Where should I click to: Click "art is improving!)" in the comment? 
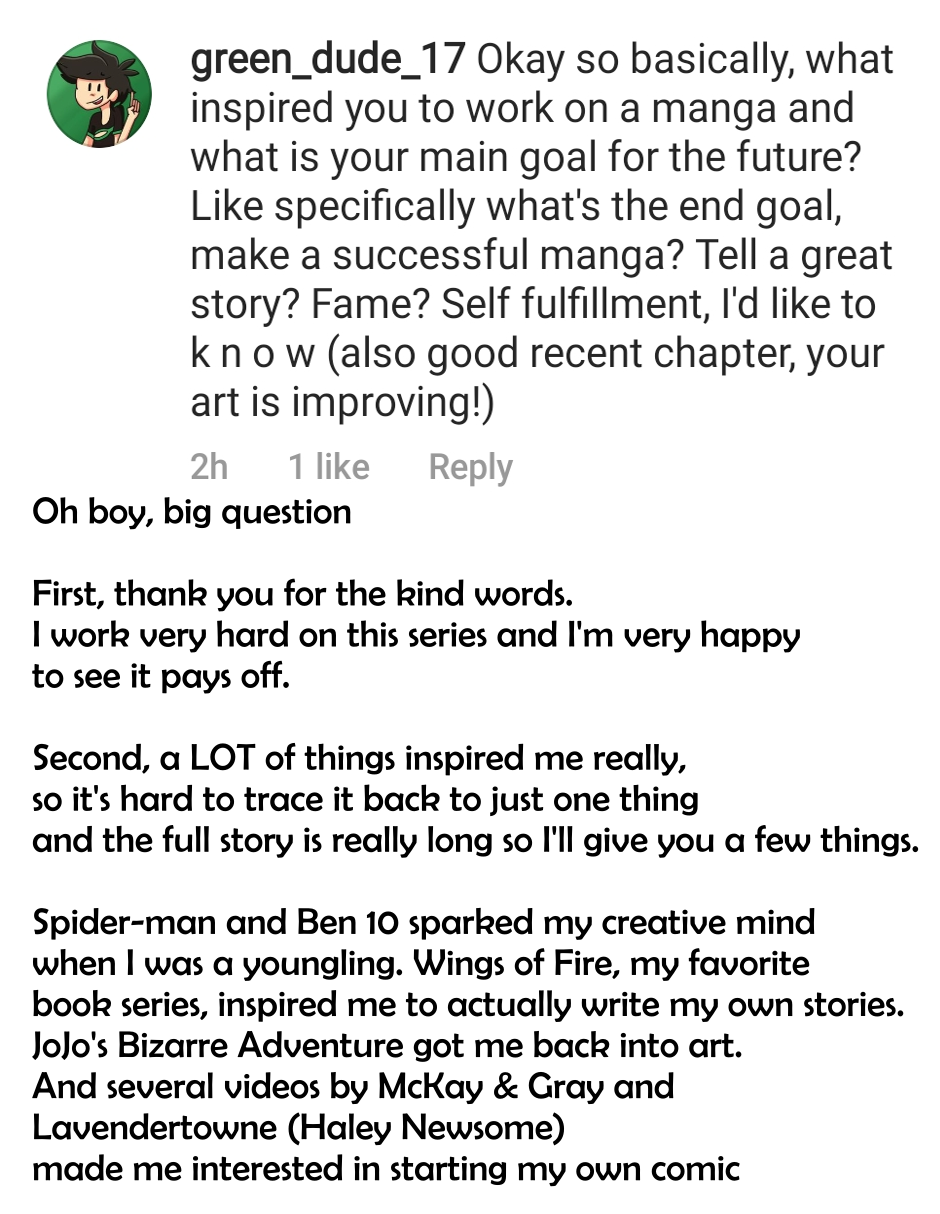click(342, 403)
